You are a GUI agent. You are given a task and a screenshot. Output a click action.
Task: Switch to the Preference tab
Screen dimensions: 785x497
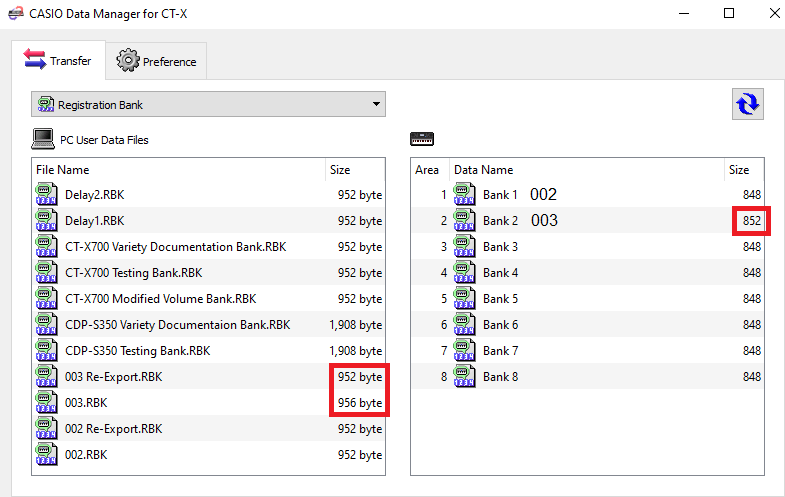156,61
